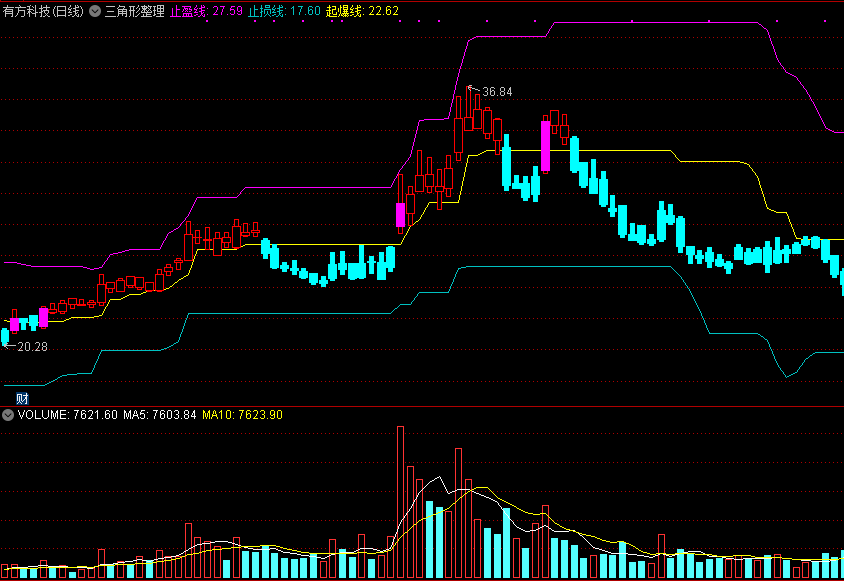Click the VOLUME: 7621.60 readout
This screenshot has height=581, width=844.
(67, 415)
